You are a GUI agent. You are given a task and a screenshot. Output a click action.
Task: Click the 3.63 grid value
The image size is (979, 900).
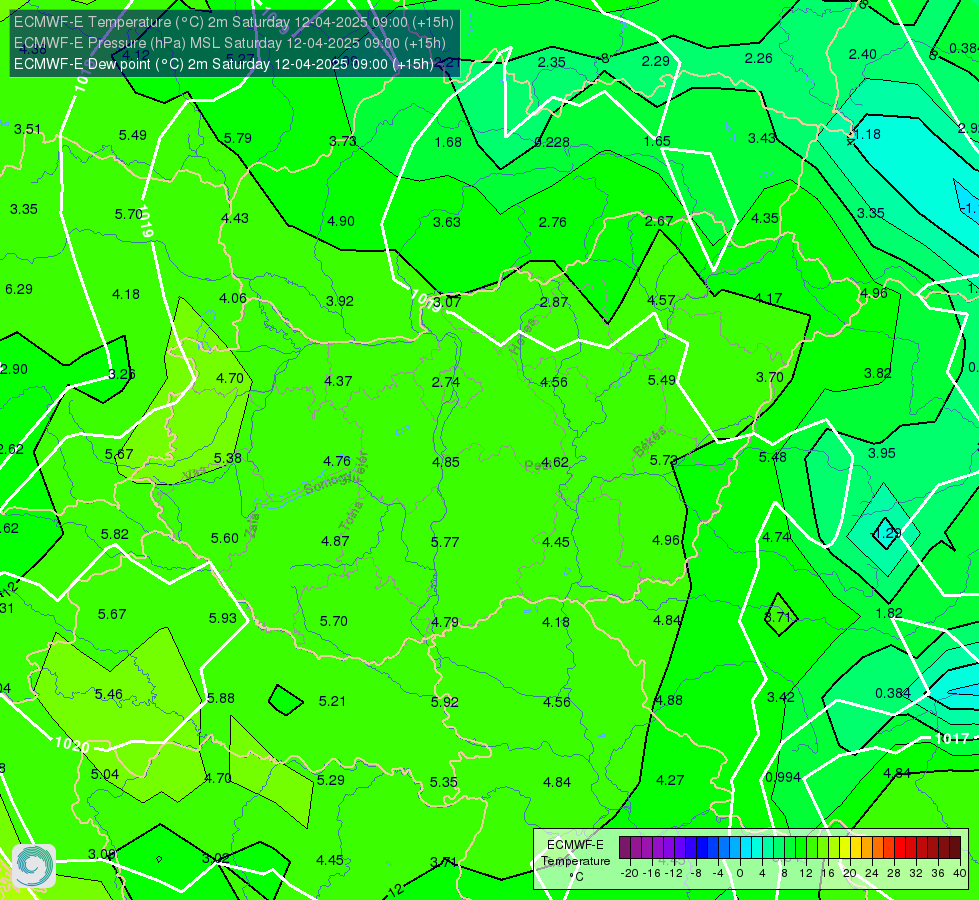447,222
